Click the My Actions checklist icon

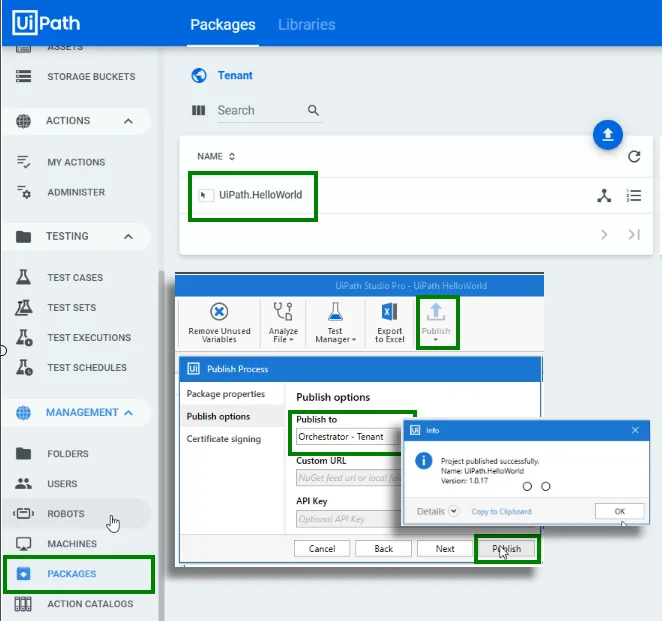point(23,162)
